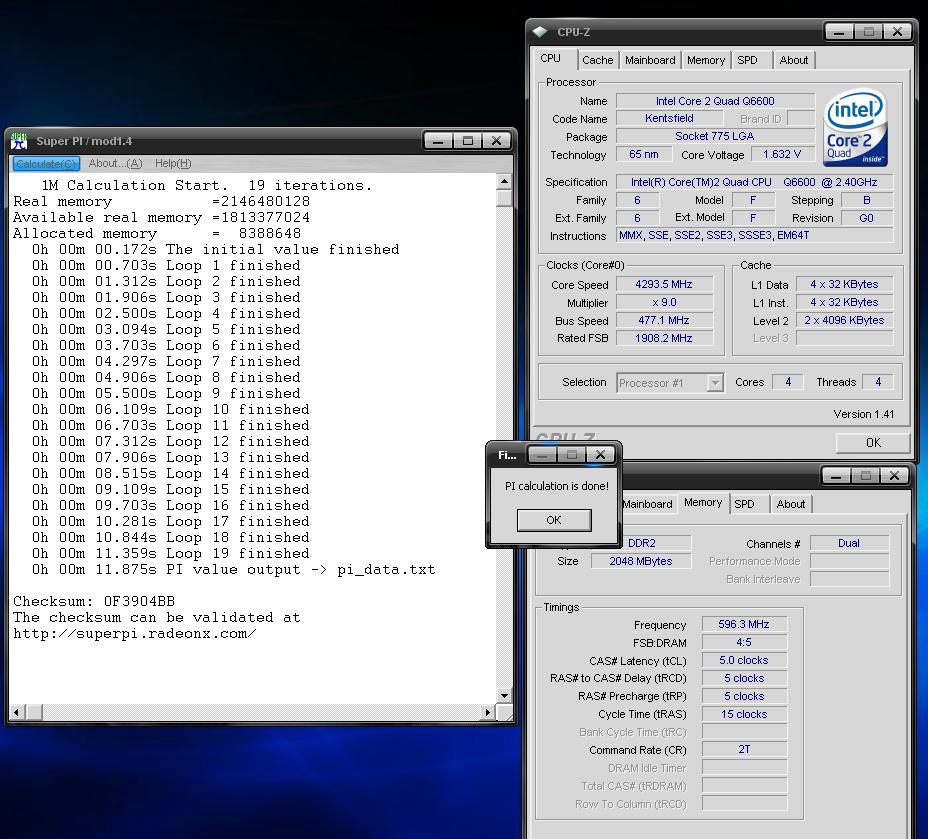This screenshot has width=928, height=839.
Task: Click the Code Name value Kentsfield
Action: [x=669, y=118]
